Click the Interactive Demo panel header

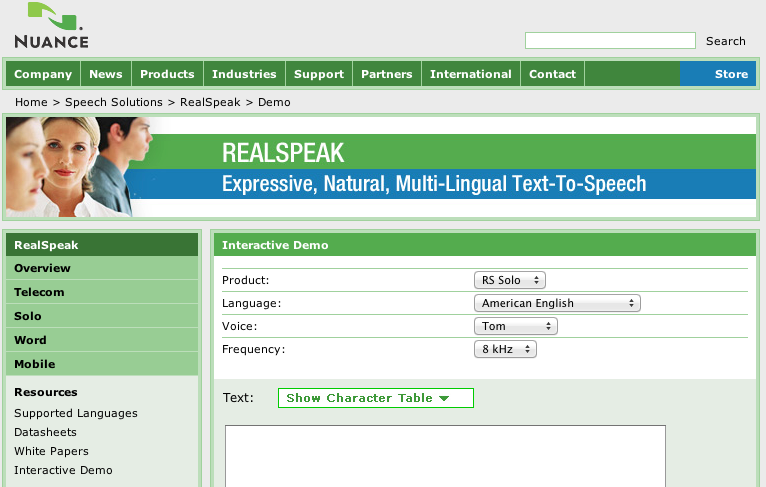[485, 245]
